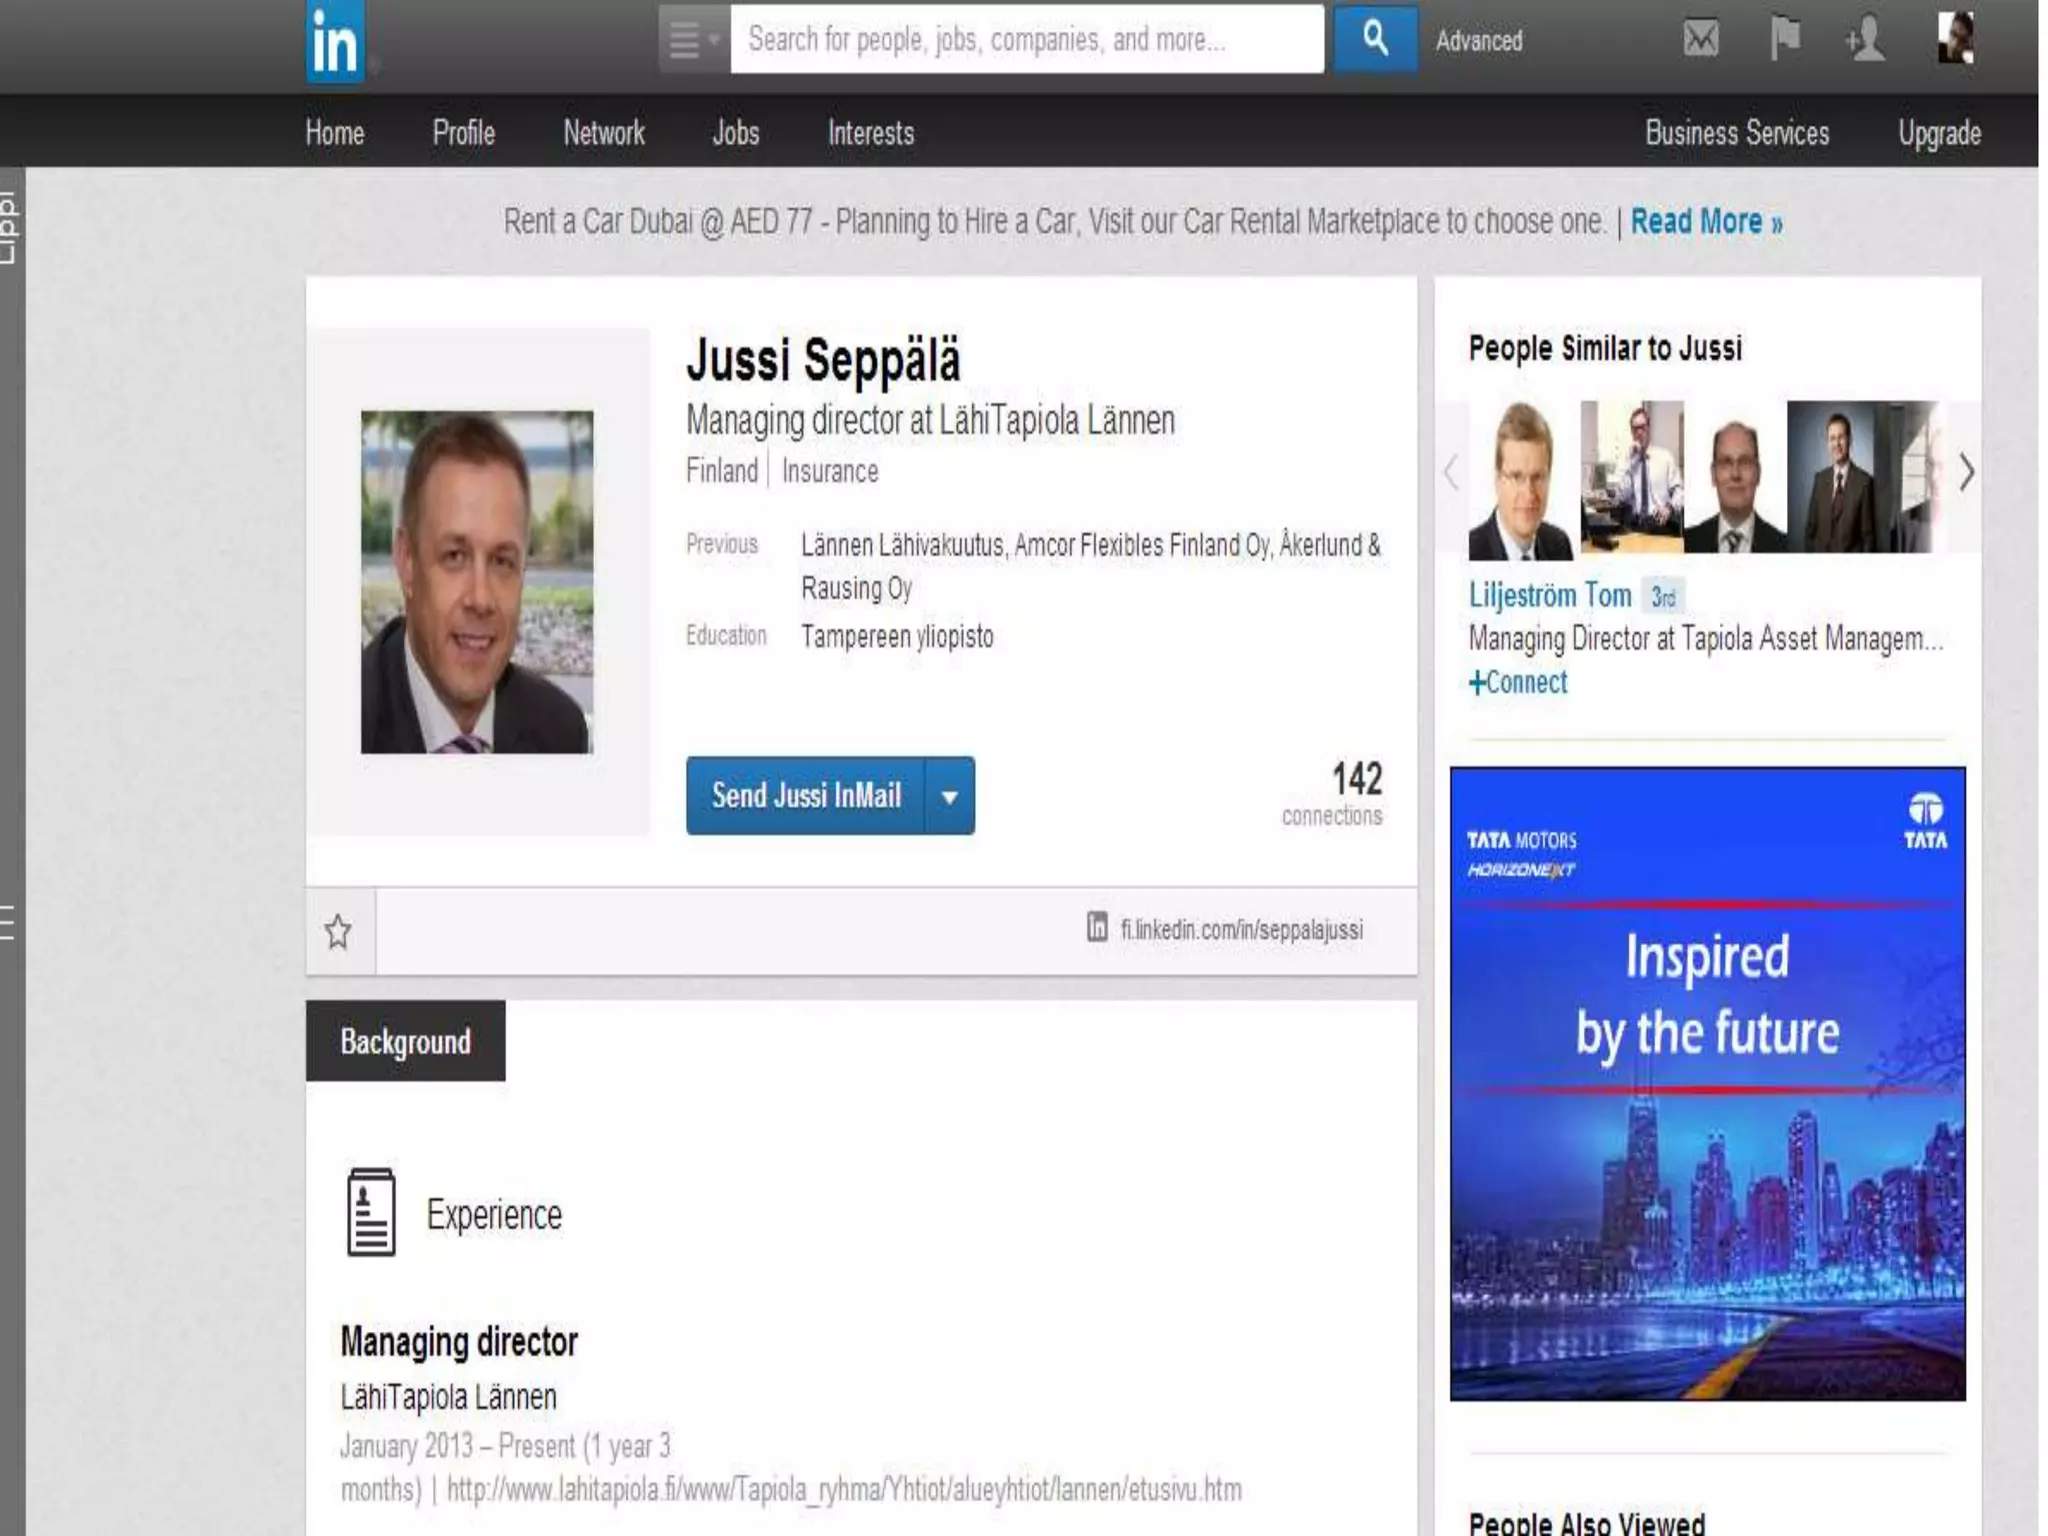The image size is (2048, 1536).
Task: Click the Upgrade link
Action: (x=1940, y=133)
